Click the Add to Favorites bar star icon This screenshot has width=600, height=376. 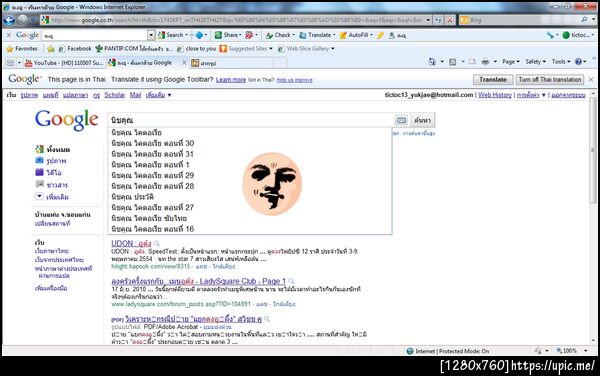pos(51,49)
